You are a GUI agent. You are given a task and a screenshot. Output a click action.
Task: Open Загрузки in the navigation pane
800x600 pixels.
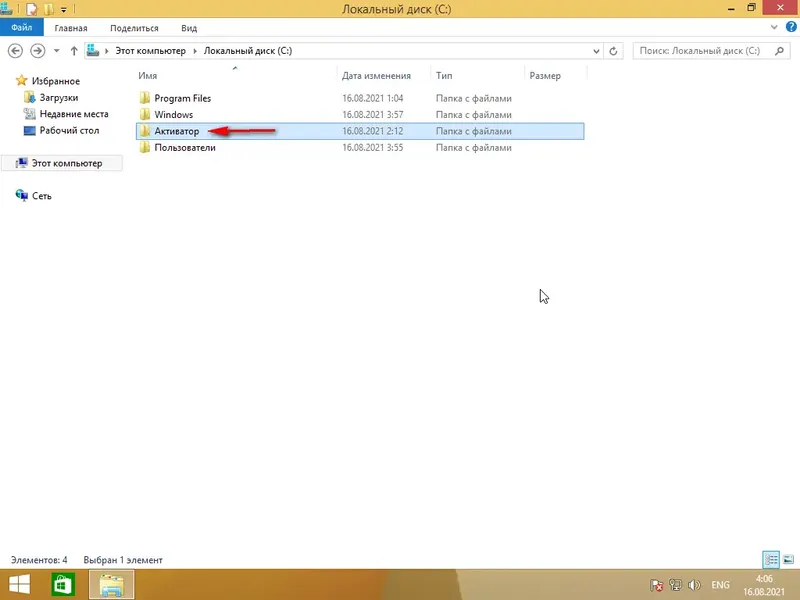point(59,97)
